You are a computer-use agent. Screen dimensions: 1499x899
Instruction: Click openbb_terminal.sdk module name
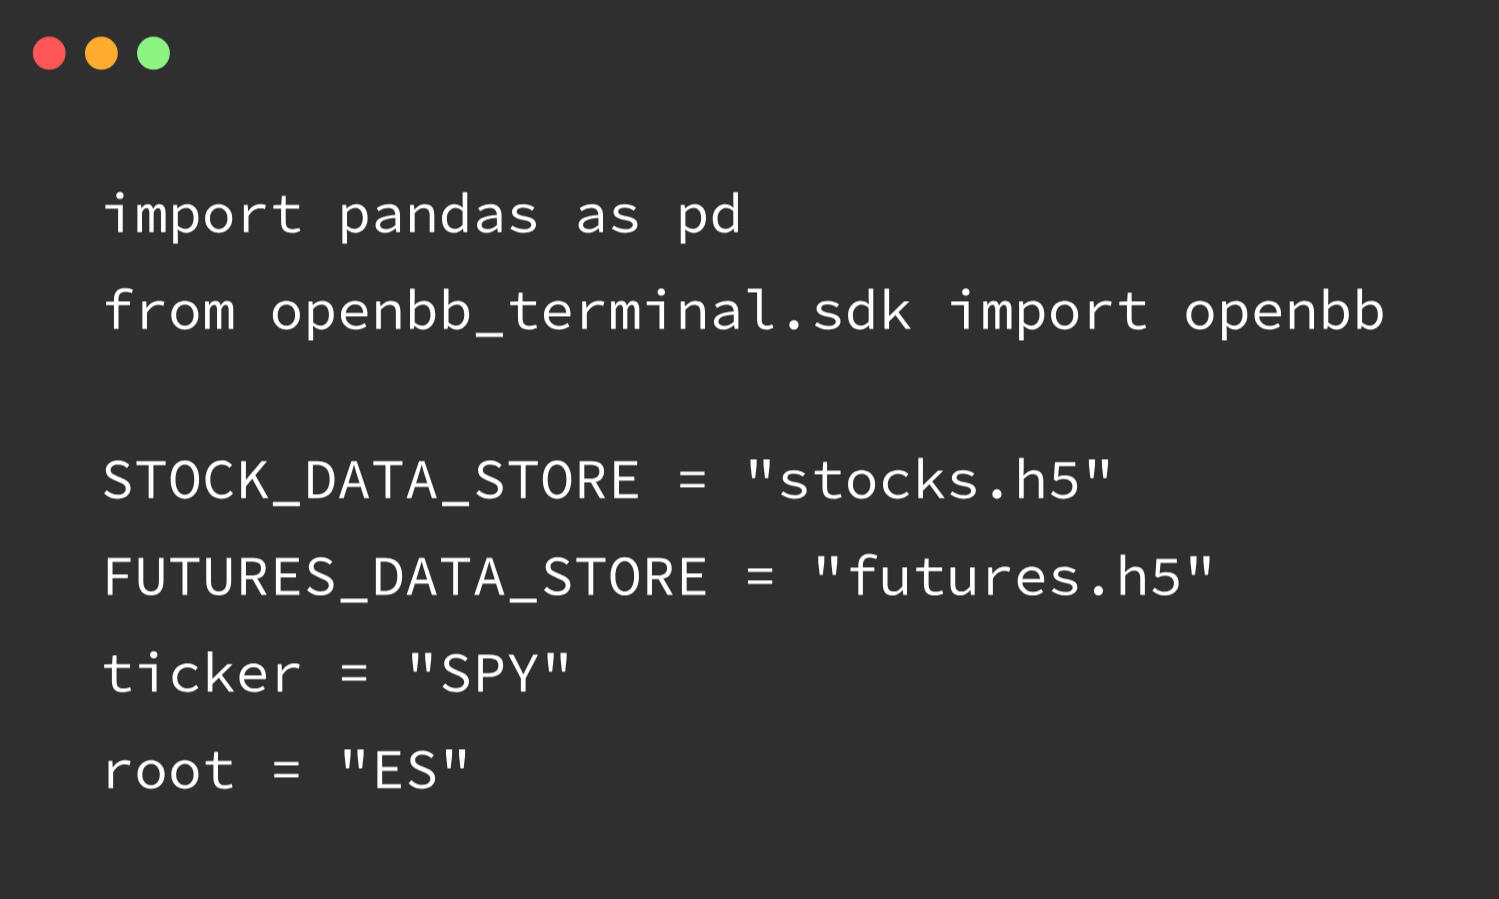pyautogui.click(x=590, y=311)
